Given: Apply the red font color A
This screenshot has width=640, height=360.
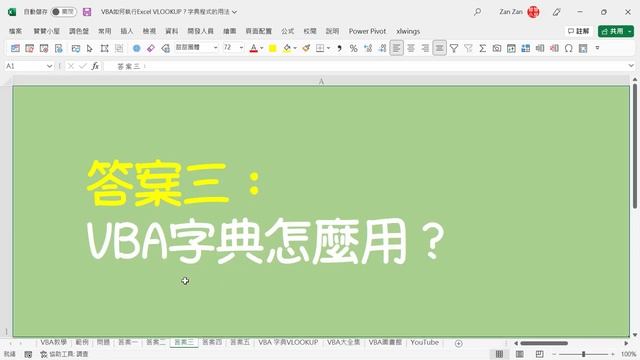Looking at the screenshot, I should coord(253,48).
